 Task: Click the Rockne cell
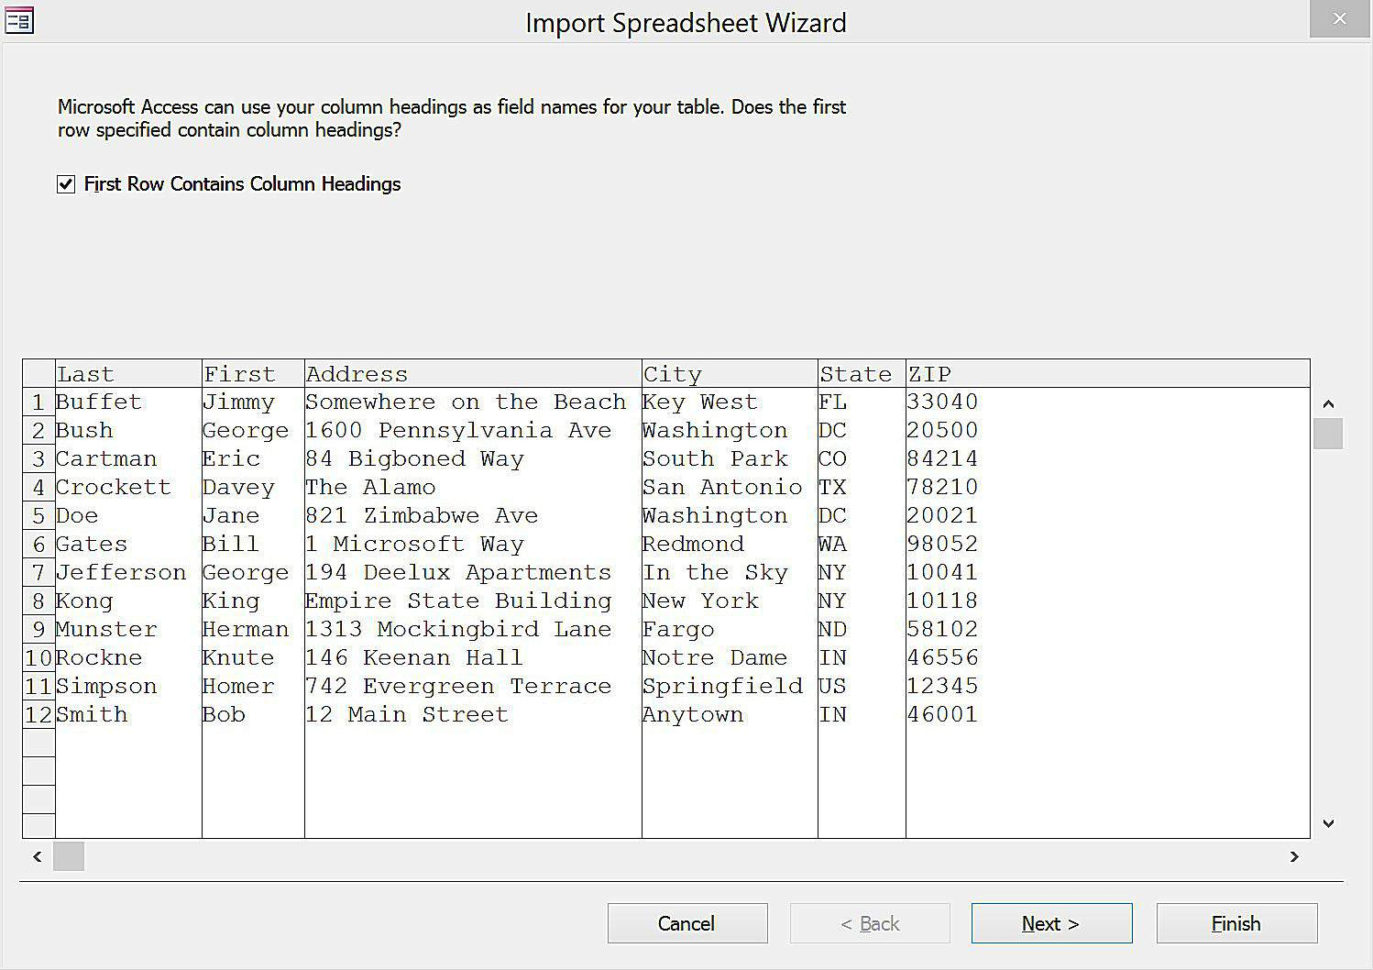[128, 658]
